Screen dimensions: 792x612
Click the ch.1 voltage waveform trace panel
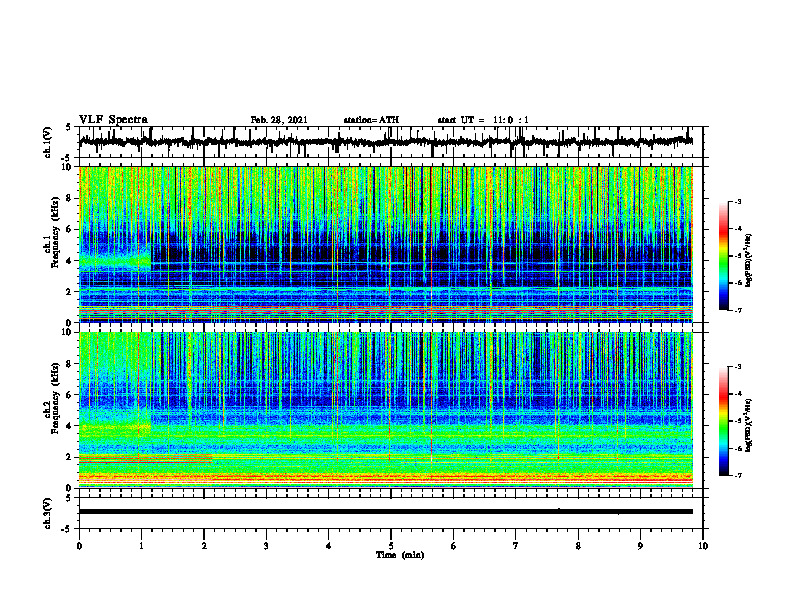tap(391, 142)
